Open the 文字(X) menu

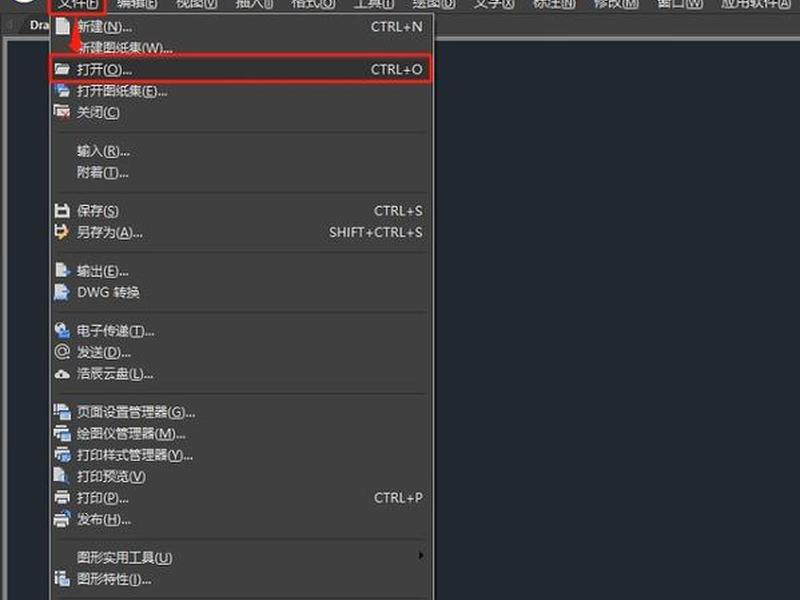494,4
